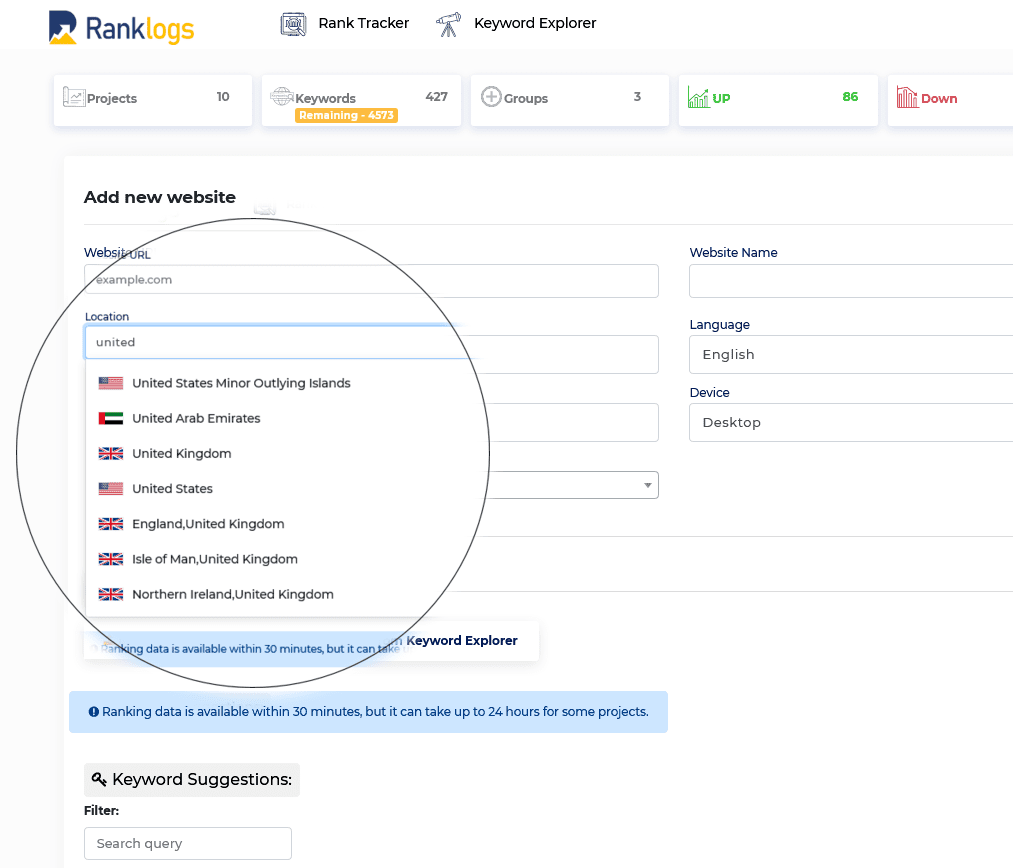This screenshot has height=868, width=1013.
Task: Click the Keyword Suggestions search icon
Action: click(x=99, y=779)
